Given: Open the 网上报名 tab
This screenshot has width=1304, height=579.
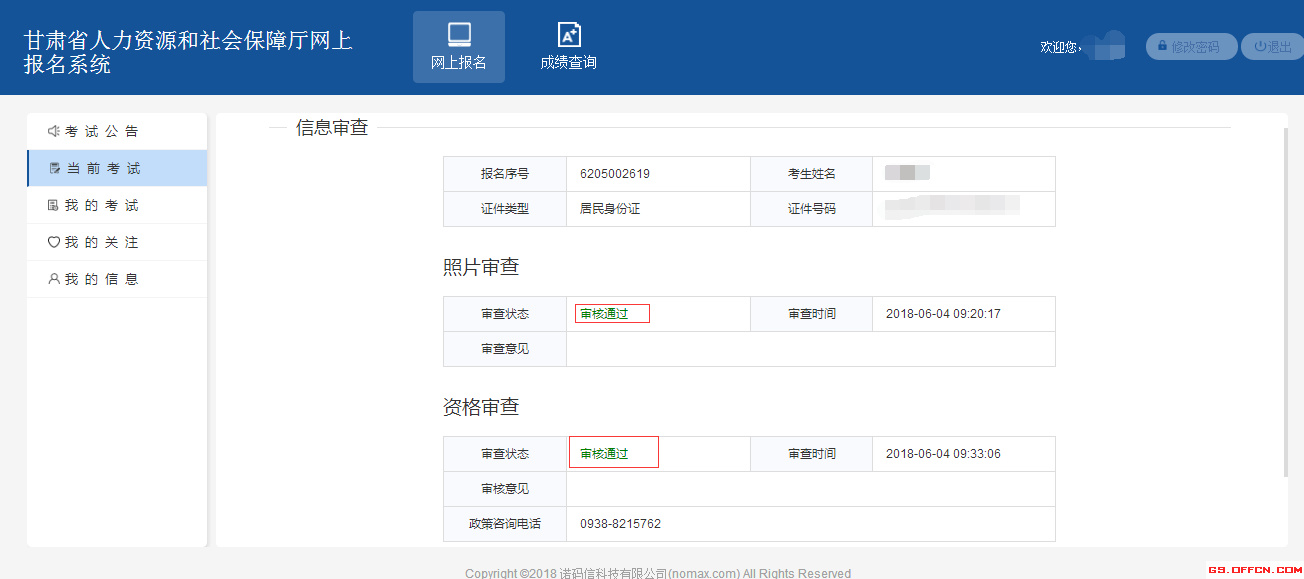Looking at the screenshot, I should pyautogui.click(x=458, y=46).
